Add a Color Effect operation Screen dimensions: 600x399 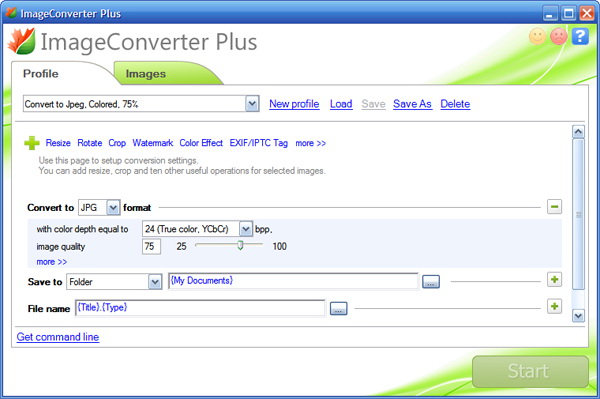[x=201, y=143]
